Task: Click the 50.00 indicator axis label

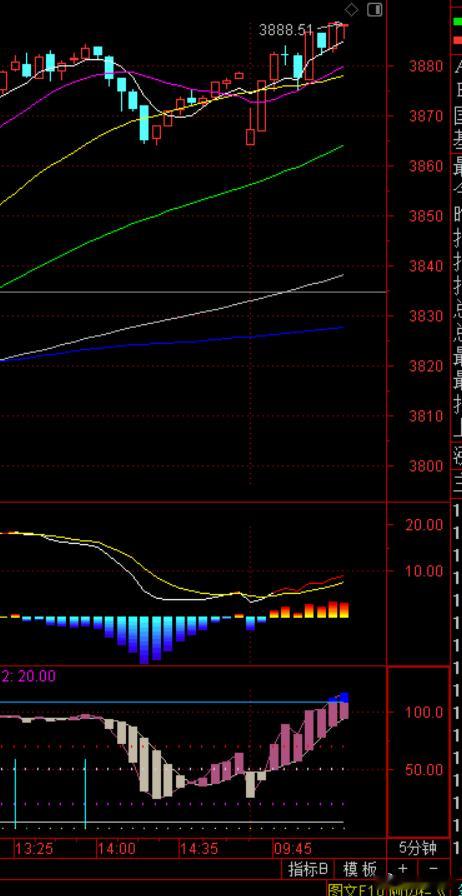Action: pos(424,770)
